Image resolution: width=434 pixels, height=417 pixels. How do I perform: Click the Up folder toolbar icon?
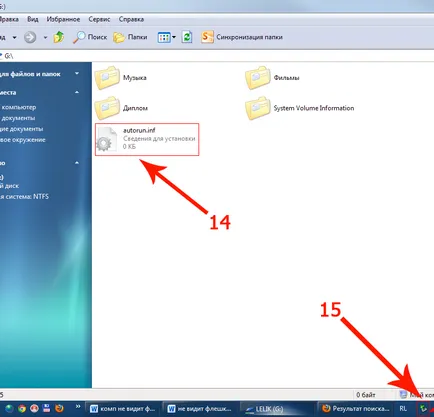(59, 37)
